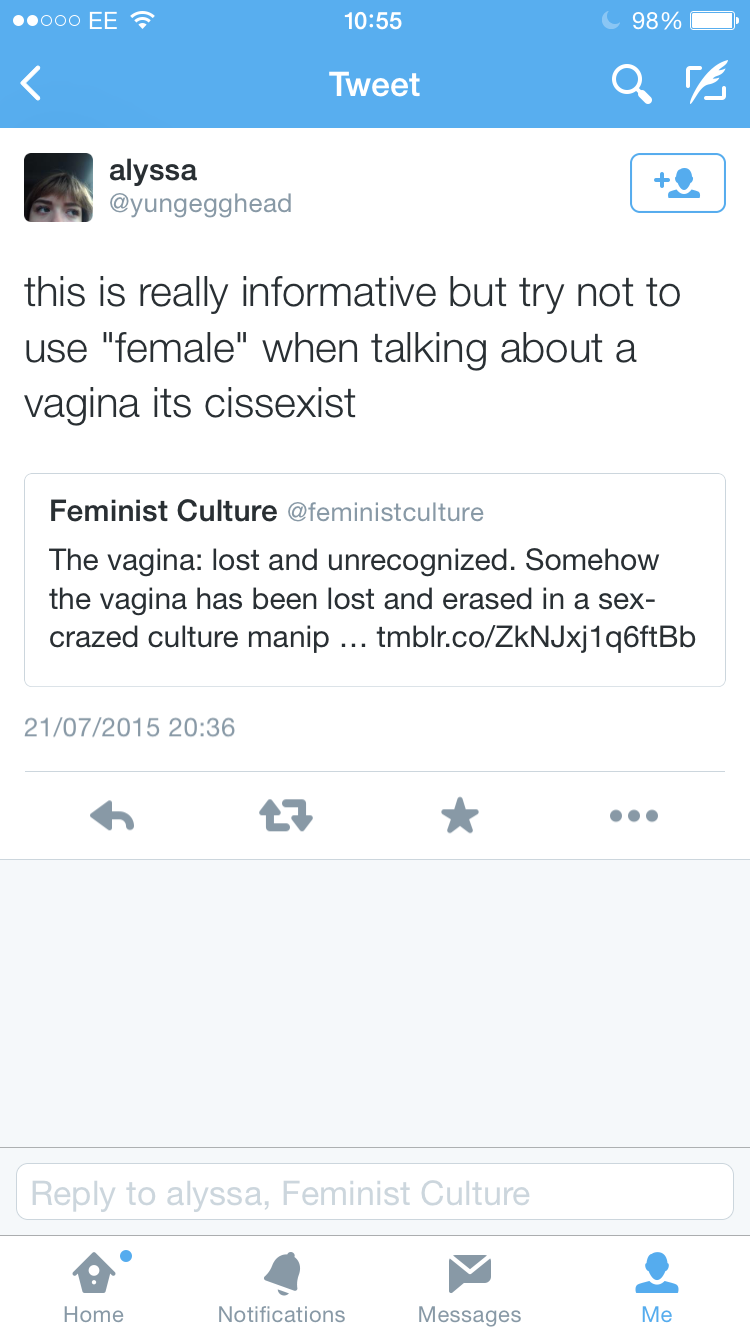Viewport: 750px width, 1334px height.
Task: Tap the back arrow icon
Action: 32,84
